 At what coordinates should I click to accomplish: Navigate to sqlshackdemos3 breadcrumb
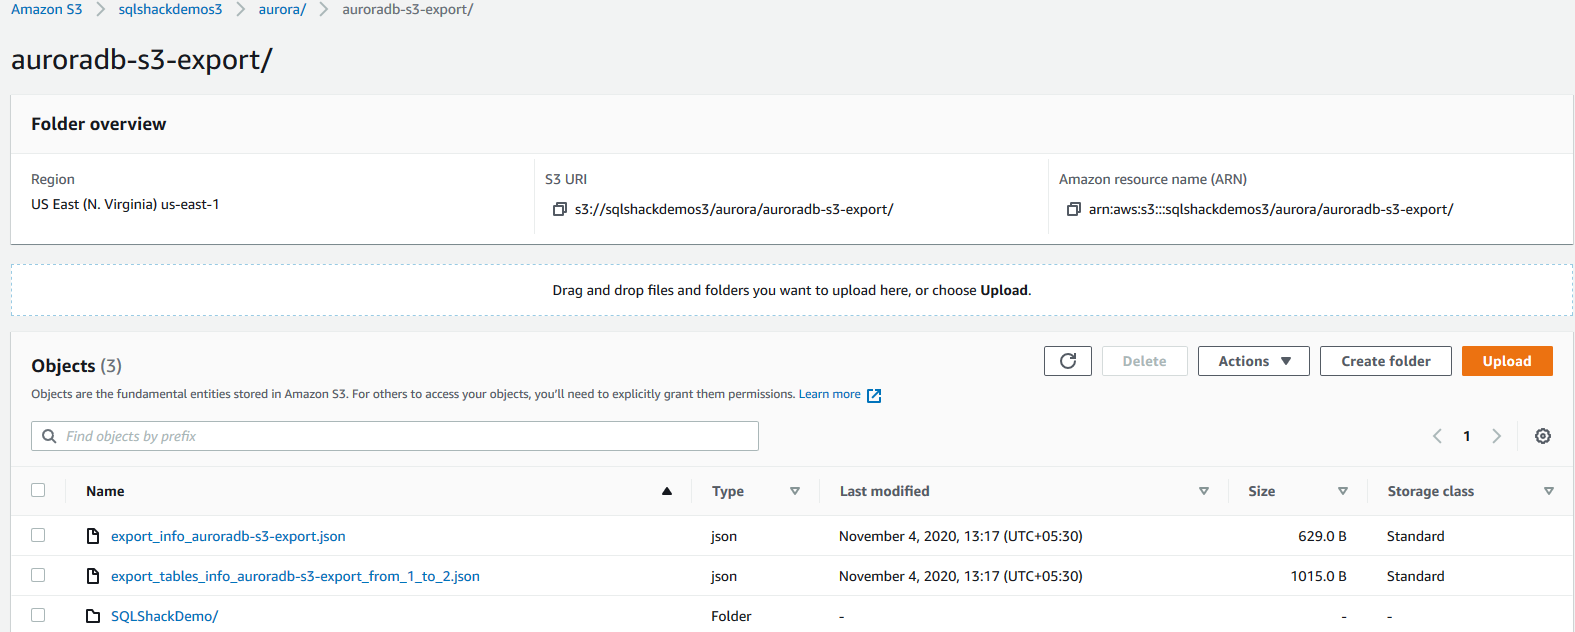pos(170,9)
